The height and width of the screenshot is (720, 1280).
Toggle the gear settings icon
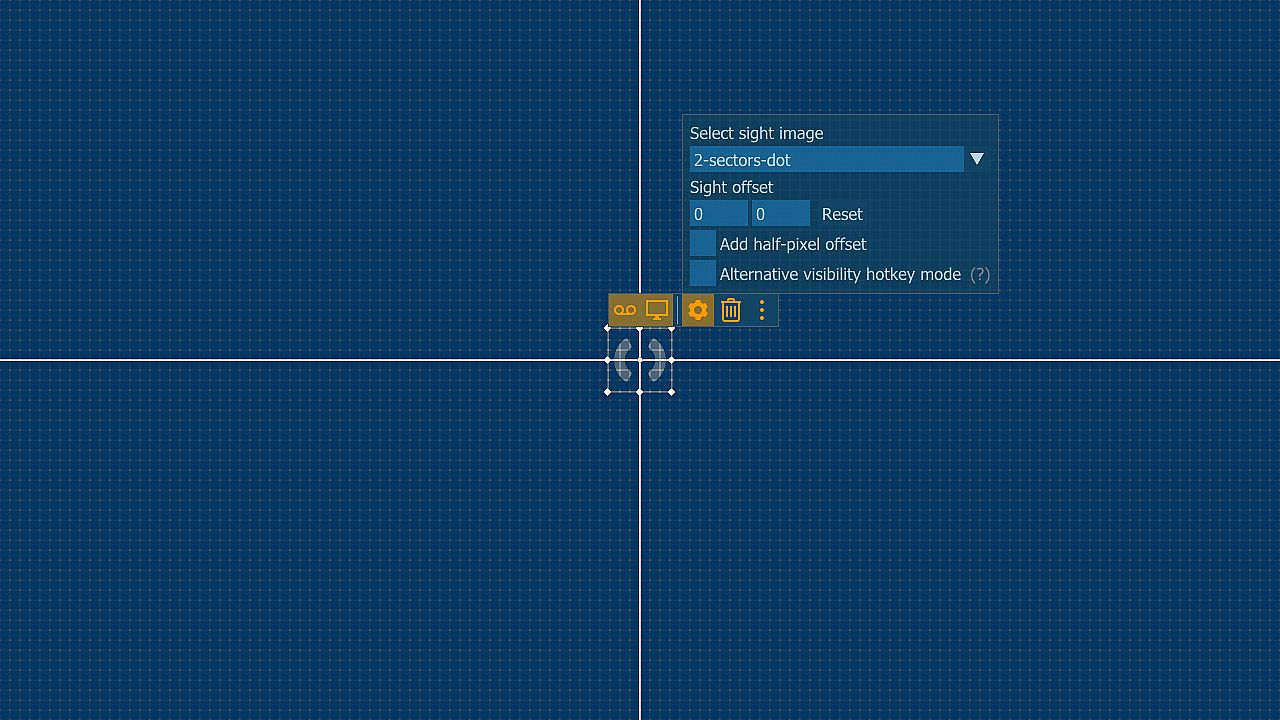click(698, 310)
